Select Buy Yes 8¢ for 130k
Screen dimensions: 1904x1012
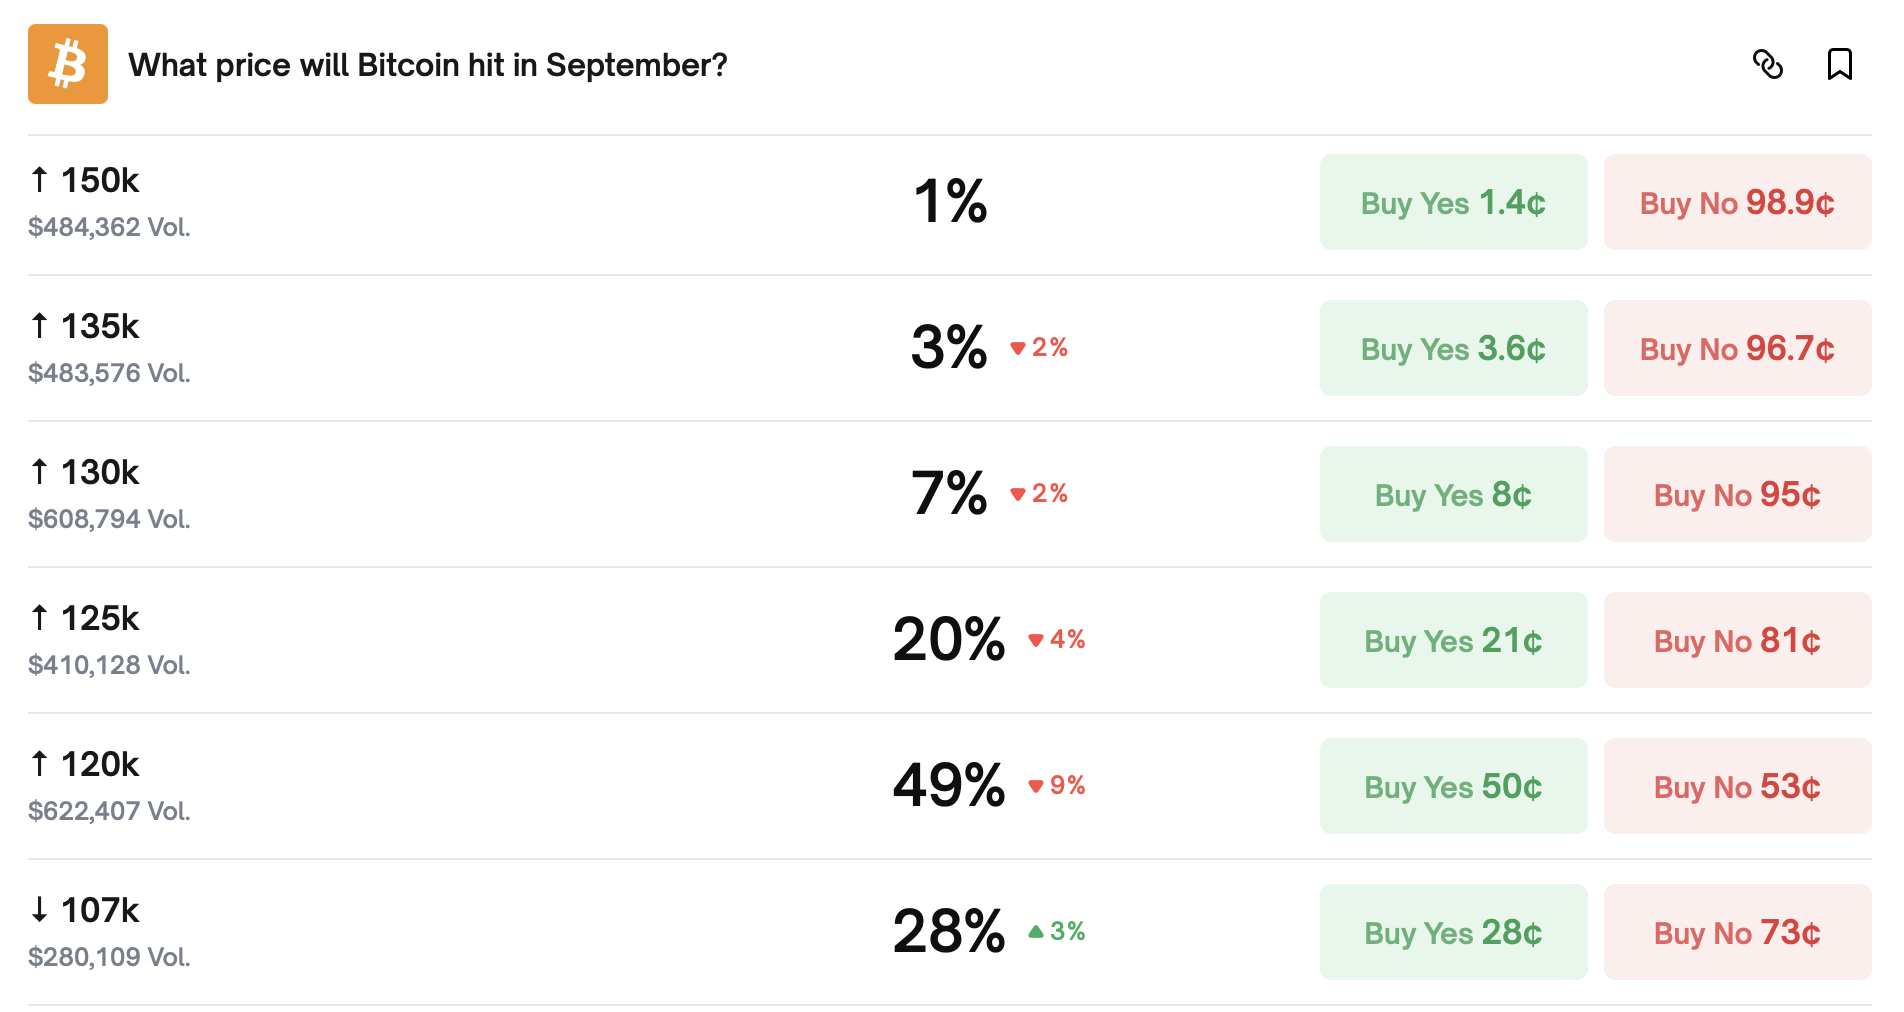[1452, 495]
